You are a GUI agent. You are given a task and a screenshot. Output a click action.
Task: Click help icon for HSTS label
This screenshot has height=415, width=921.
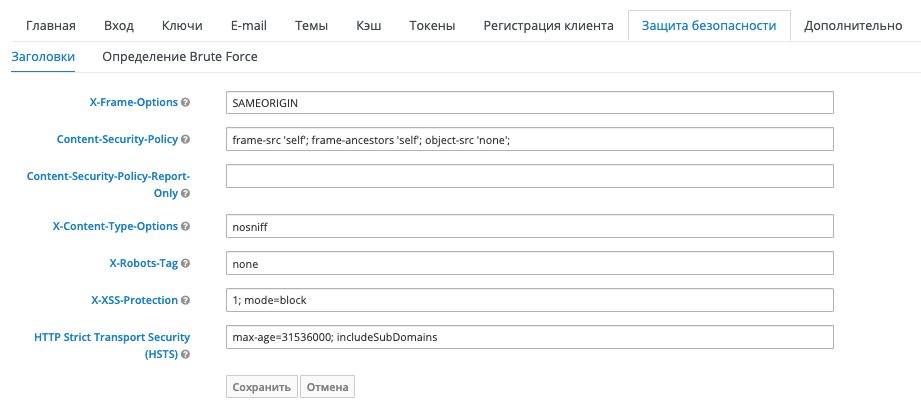pyautogui.click(x=185, y=354)
